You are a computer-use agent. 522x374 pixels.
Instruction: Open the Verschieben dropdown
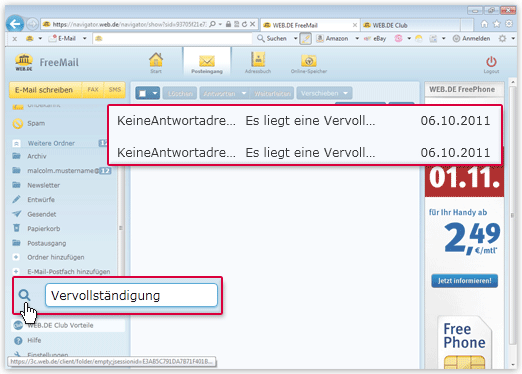pos(324,94)
